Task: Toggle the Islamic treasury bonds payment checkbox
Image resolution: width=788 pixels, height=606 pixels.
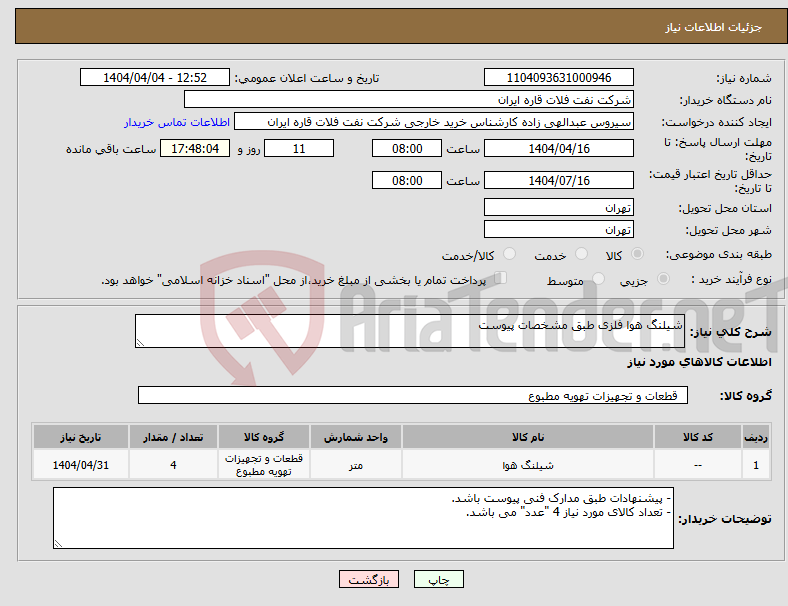Action: pyautogui.click(x=501, y=278)
